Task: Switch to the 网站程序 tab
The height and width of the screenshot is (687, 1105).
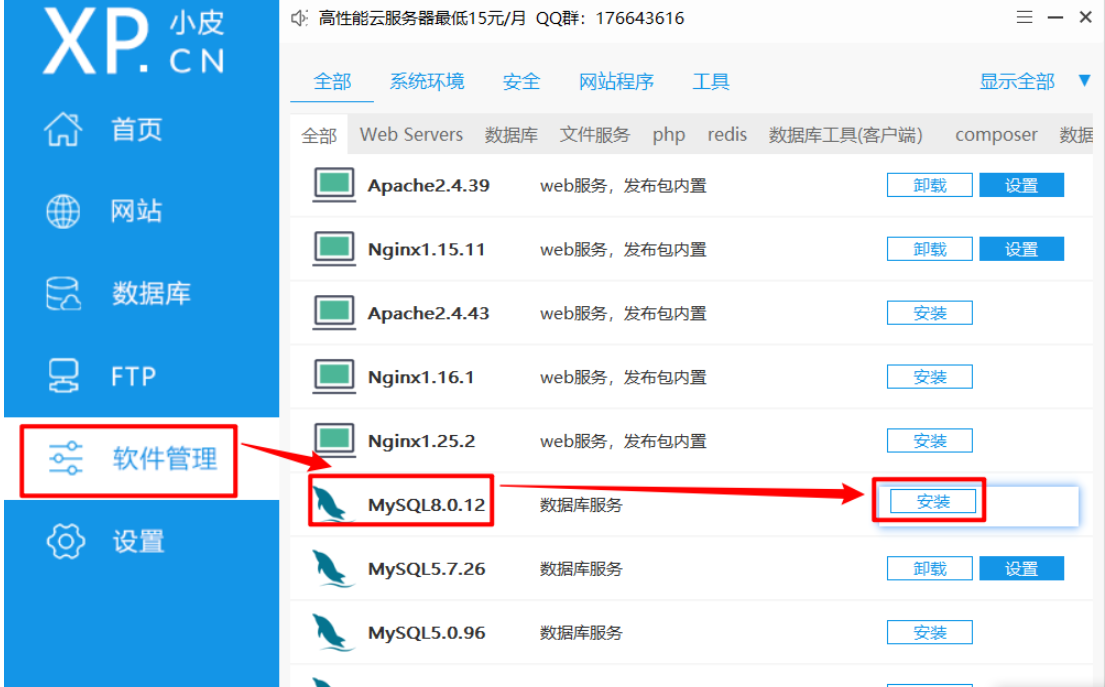Action: point(616,82)
